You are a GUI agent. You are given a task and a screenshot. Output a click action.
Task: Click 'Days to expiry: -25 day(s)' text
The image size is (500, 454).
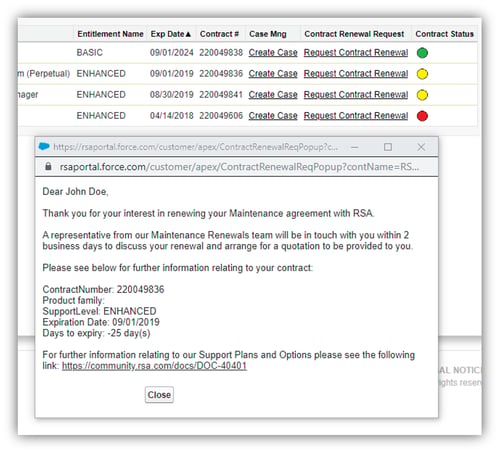point(96,333)
